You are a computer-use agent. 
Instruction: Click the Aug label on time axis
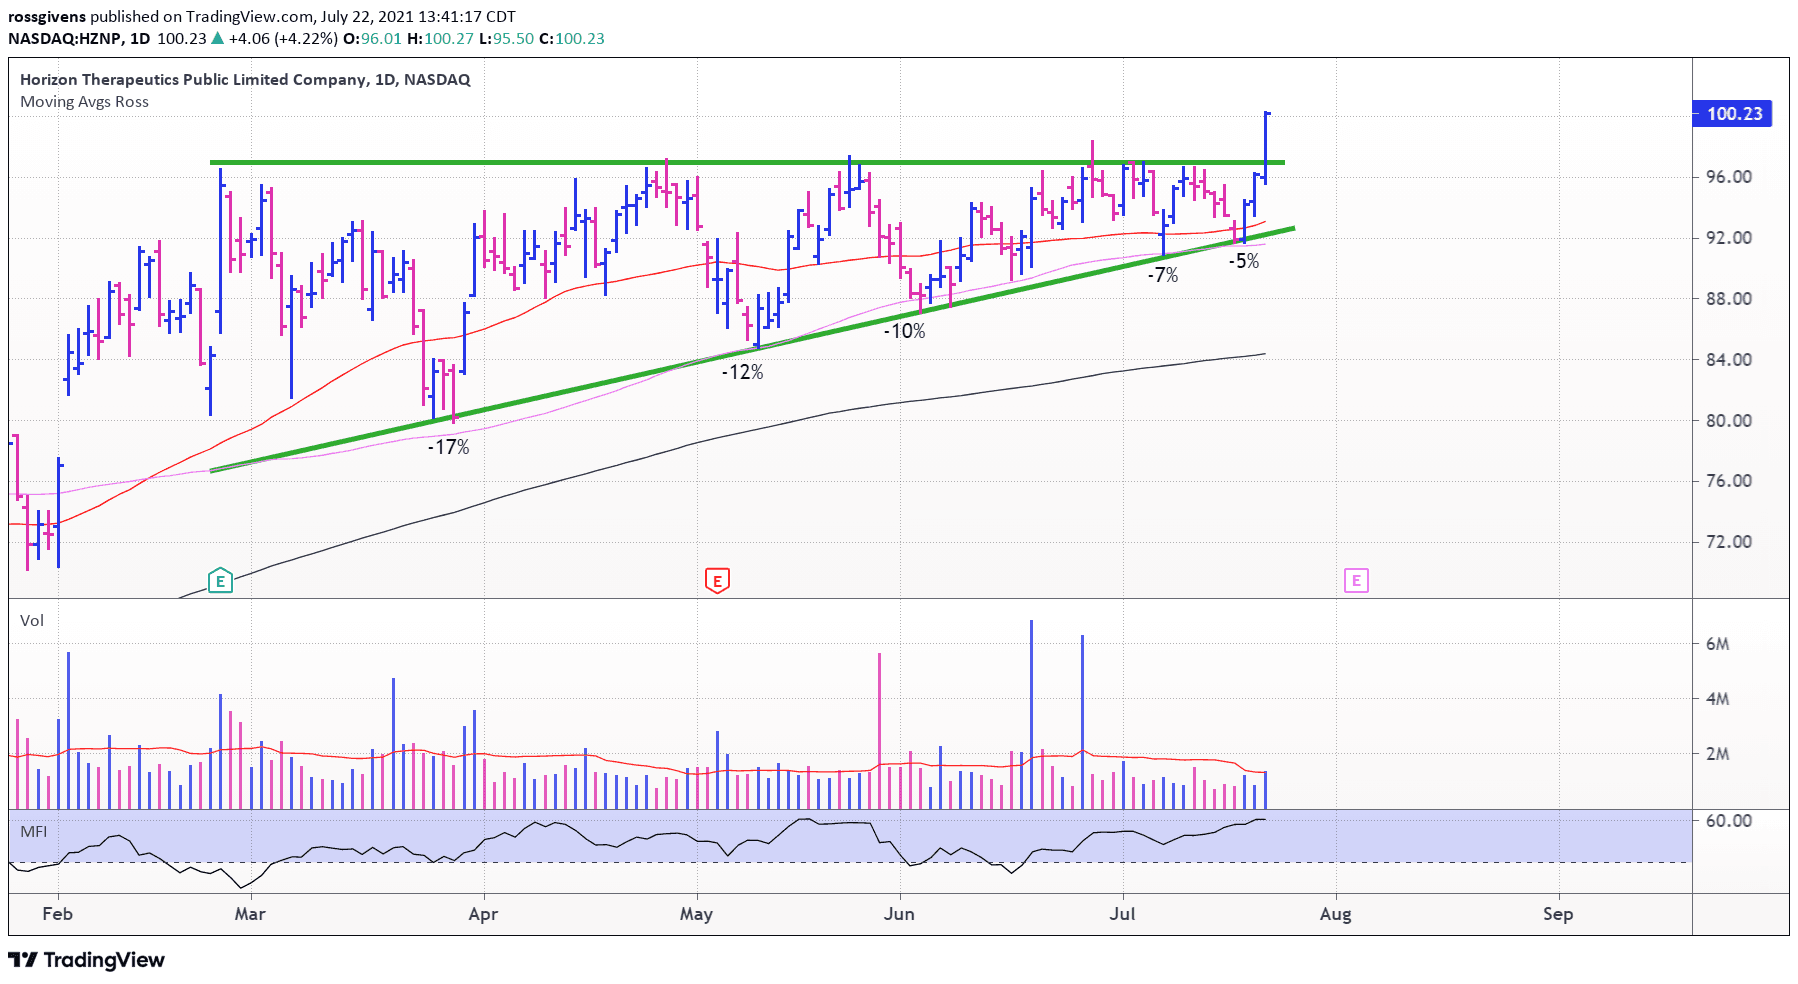[1335, 914]
